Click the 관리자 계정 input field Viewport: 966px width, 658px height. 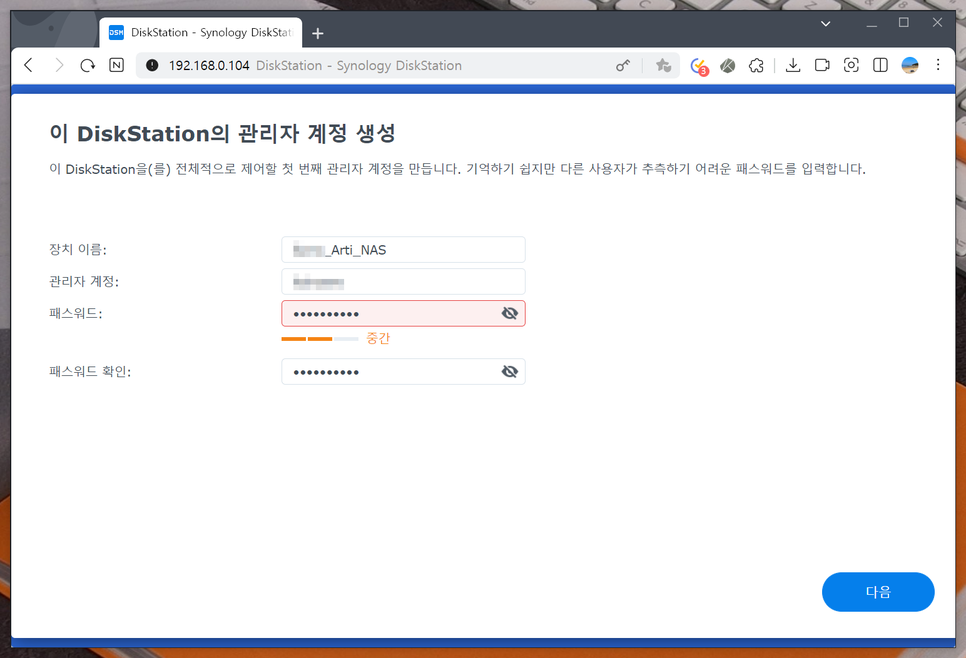click(404, 282)
